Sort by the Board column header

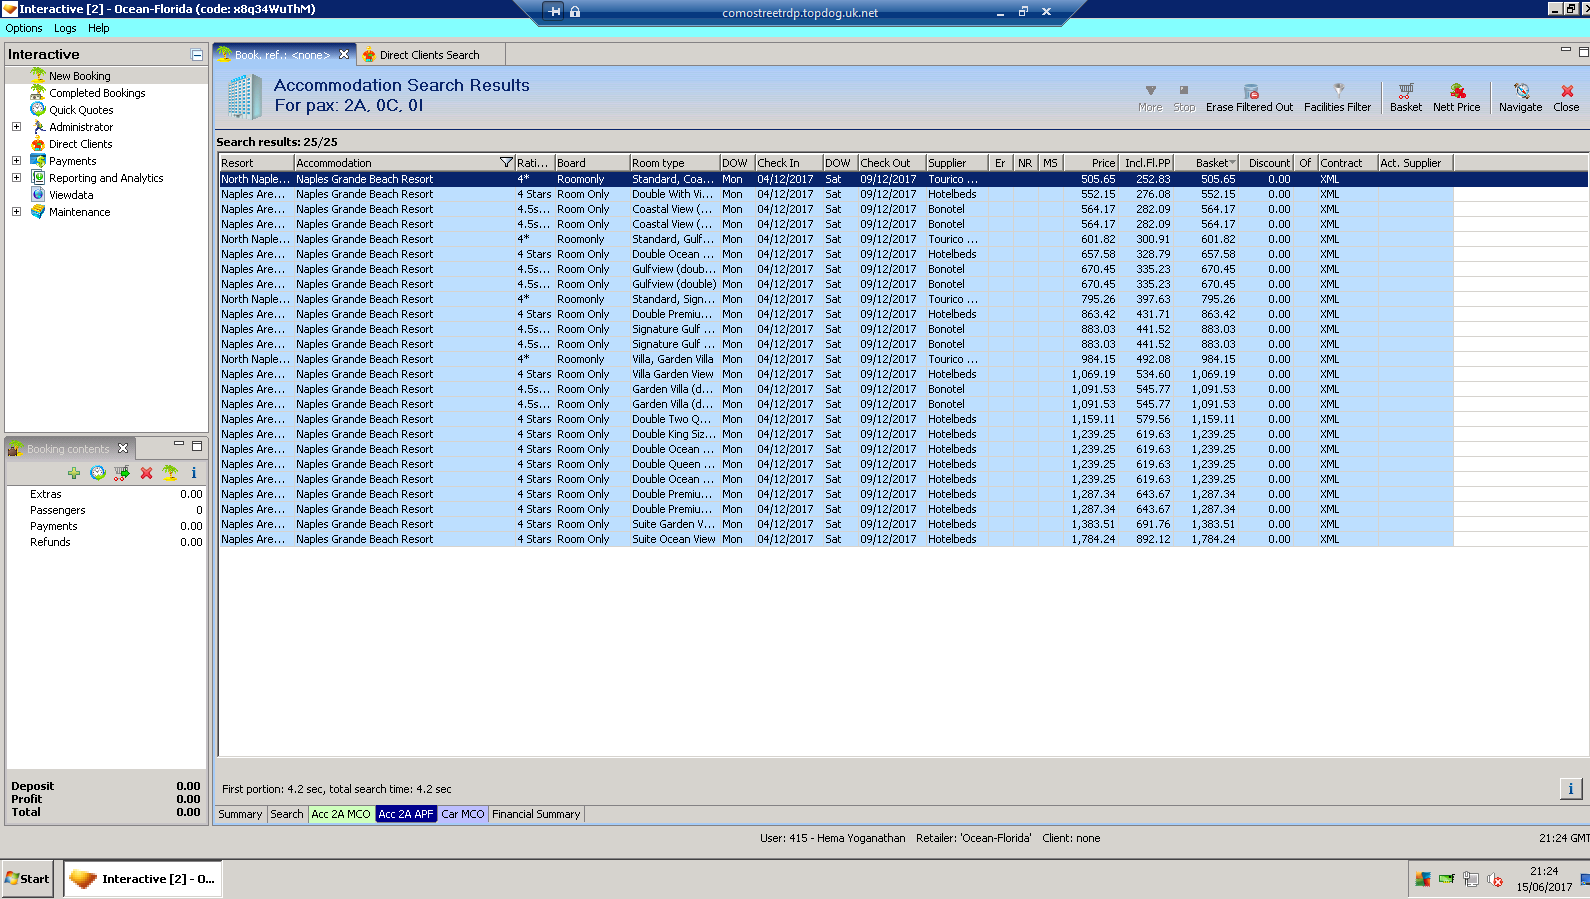[592, 163]
